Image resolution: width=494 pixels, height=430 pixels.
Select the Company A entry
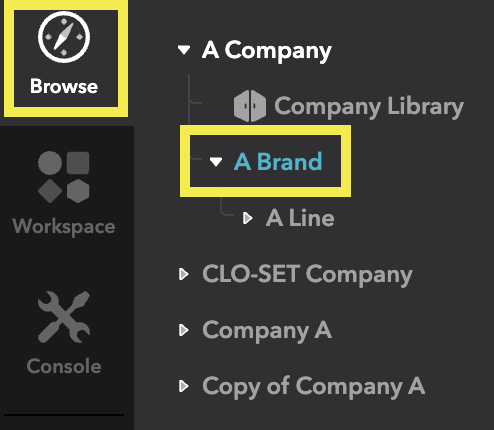[267, 331]
